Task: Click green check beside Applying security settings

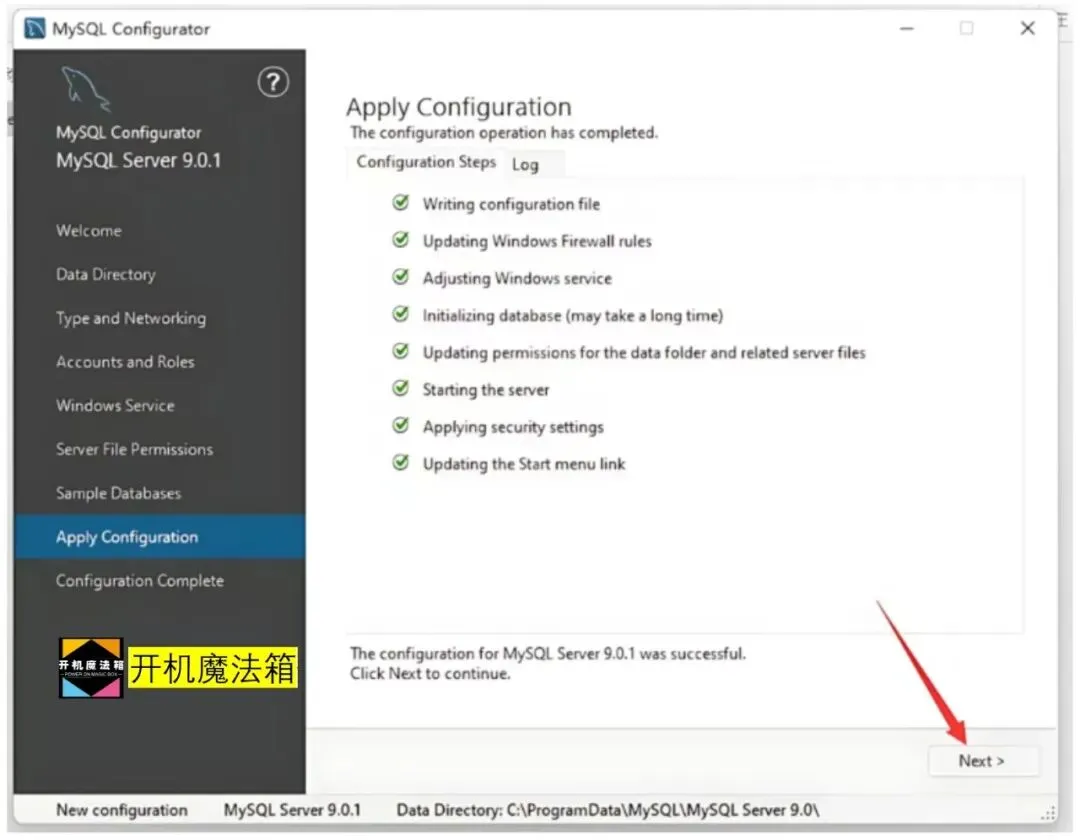Action: point(400,426)
